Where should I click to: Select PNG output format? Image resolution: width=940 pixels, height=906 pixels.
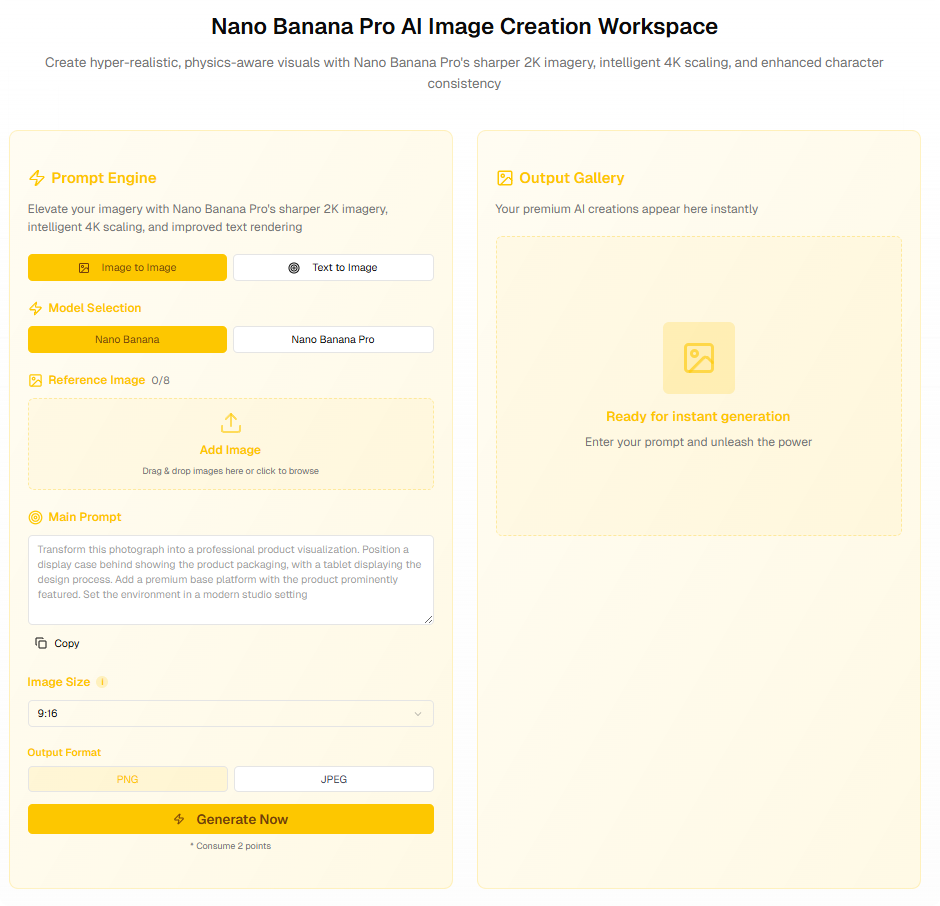pyautogui.click(x=127, y=778)
